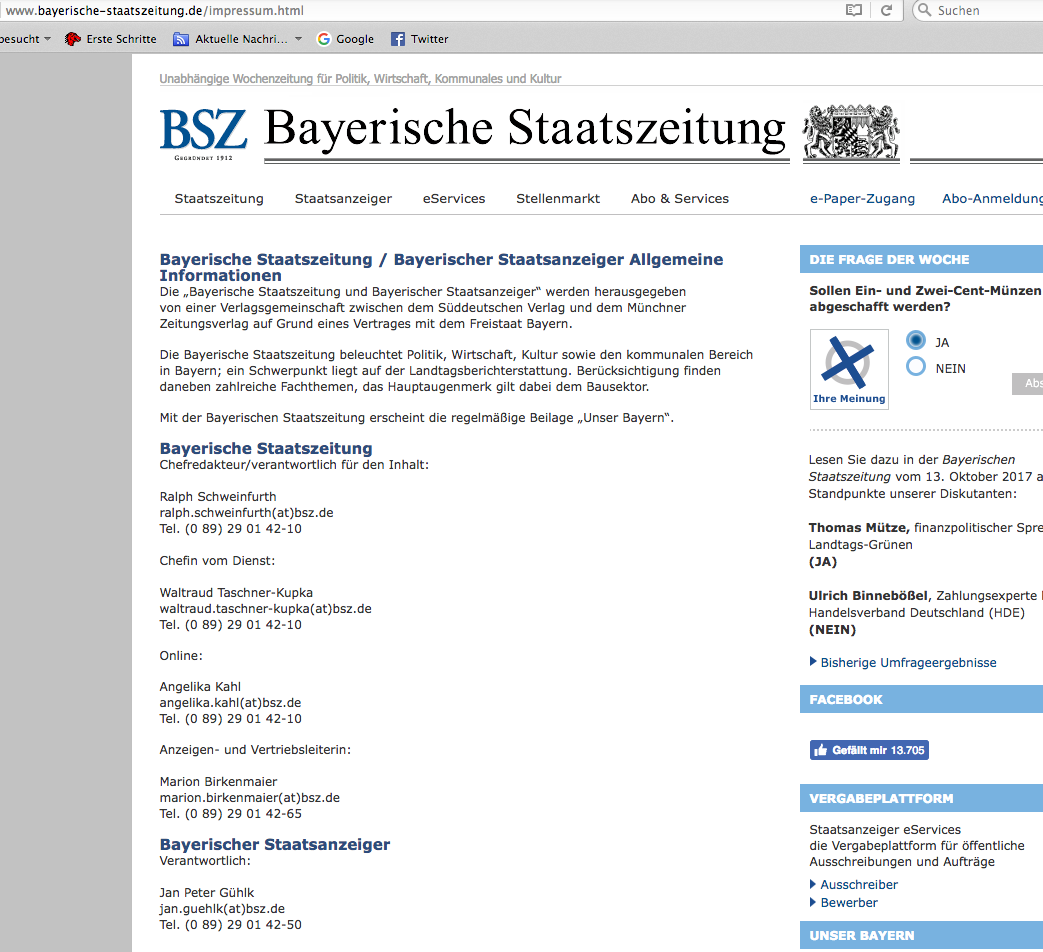Click the URL address bar
This screenshot has height=952, width=1043.
click(419, 11)
